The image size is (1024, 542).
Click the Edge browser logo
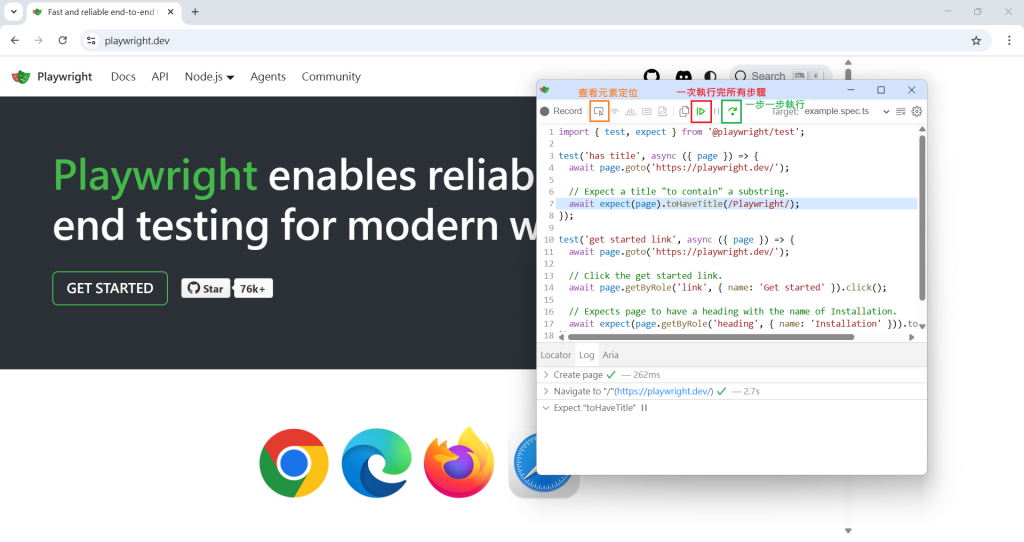pos(377,463)
